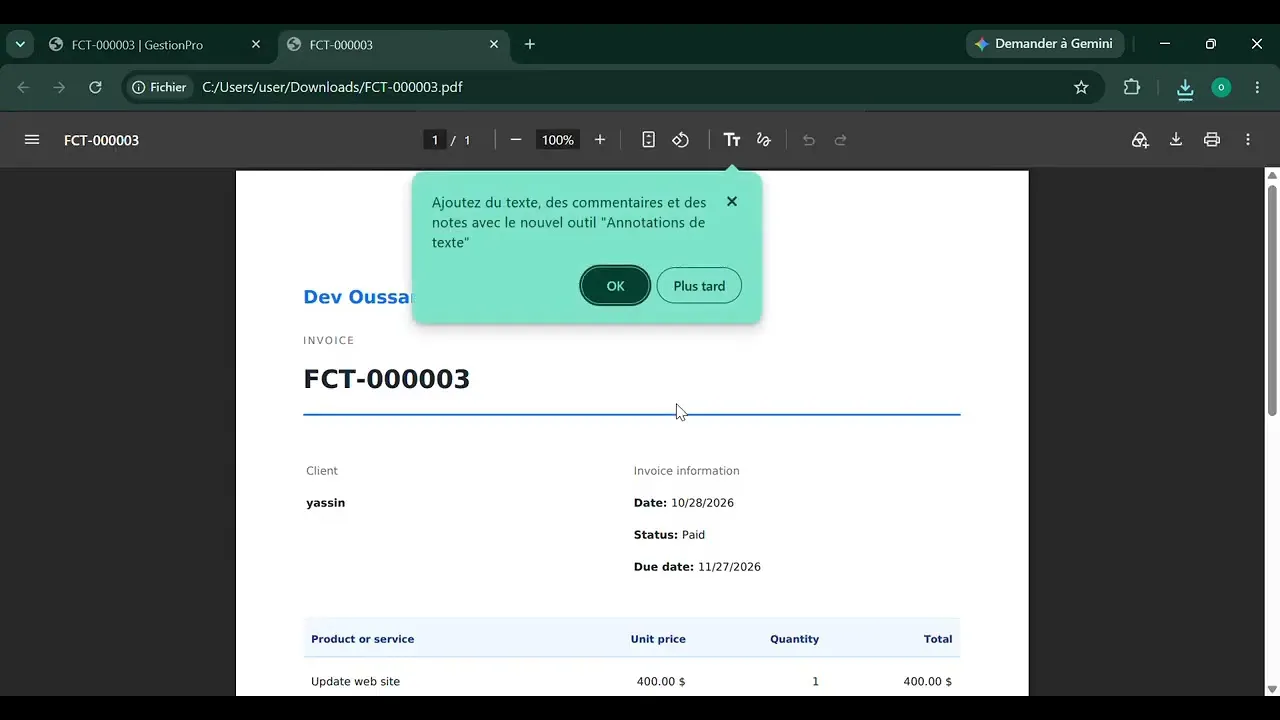Open the PDF sidebar hamburger menu
This screenshot has width=1280, height=720.
coord(32,140)
